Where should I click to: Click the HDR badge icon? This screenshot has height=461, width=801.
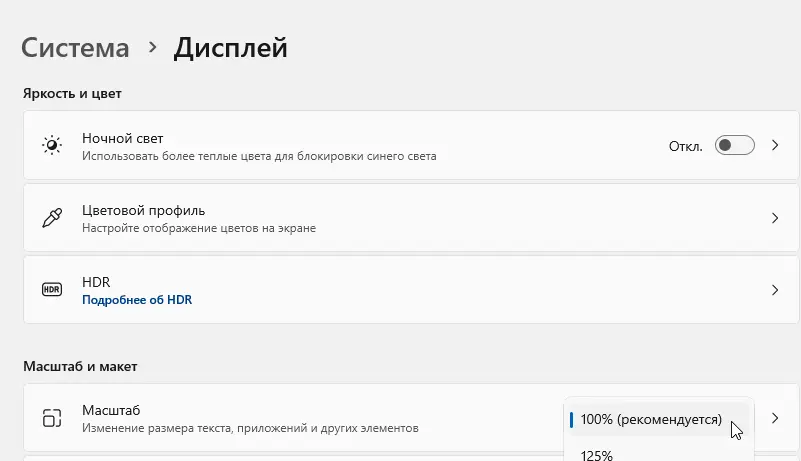point(52,290)
